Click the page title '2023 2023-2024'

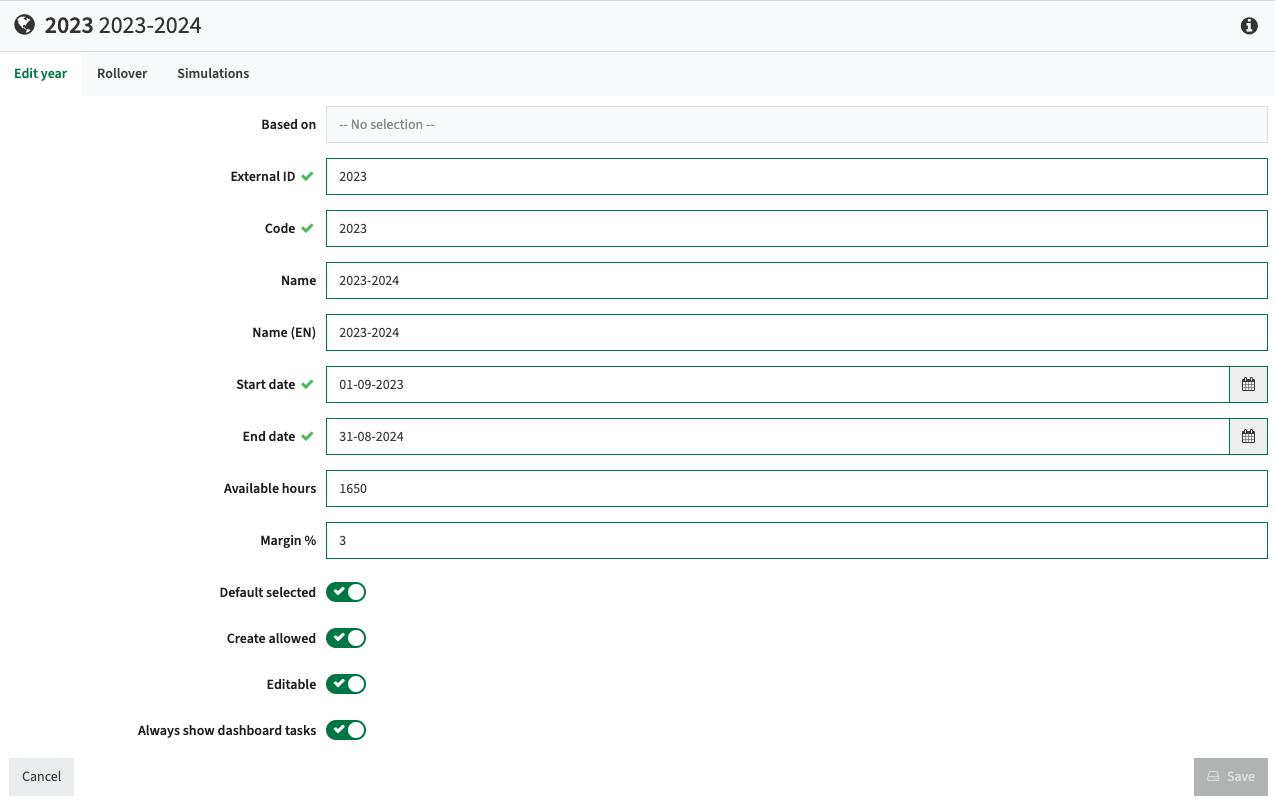123,25
